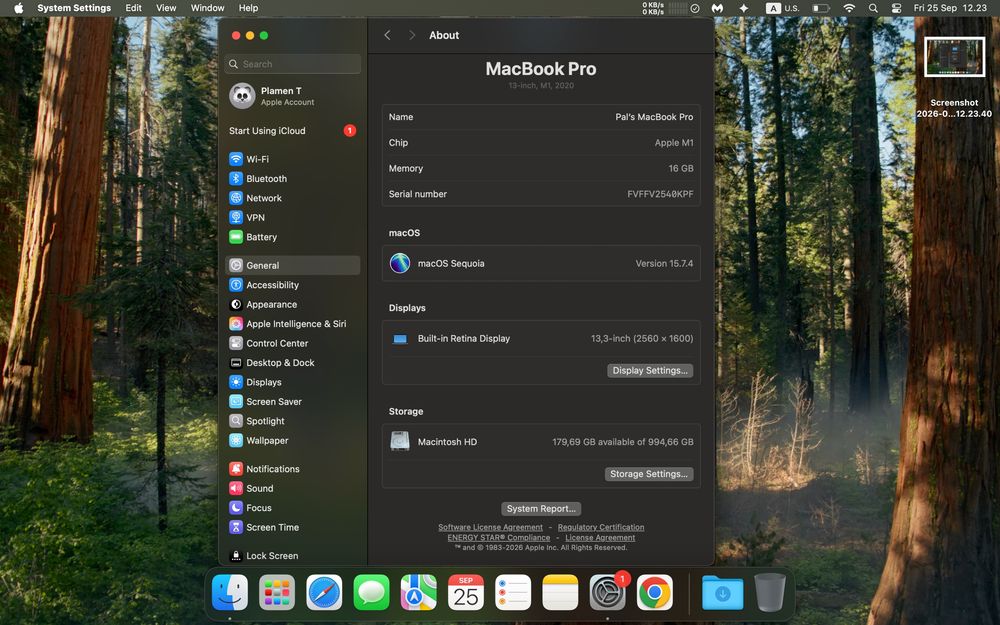Click Start Using iCloud
Image resolution: width=1000 pixels, height=625 pixels.
(x=293, y=131)
